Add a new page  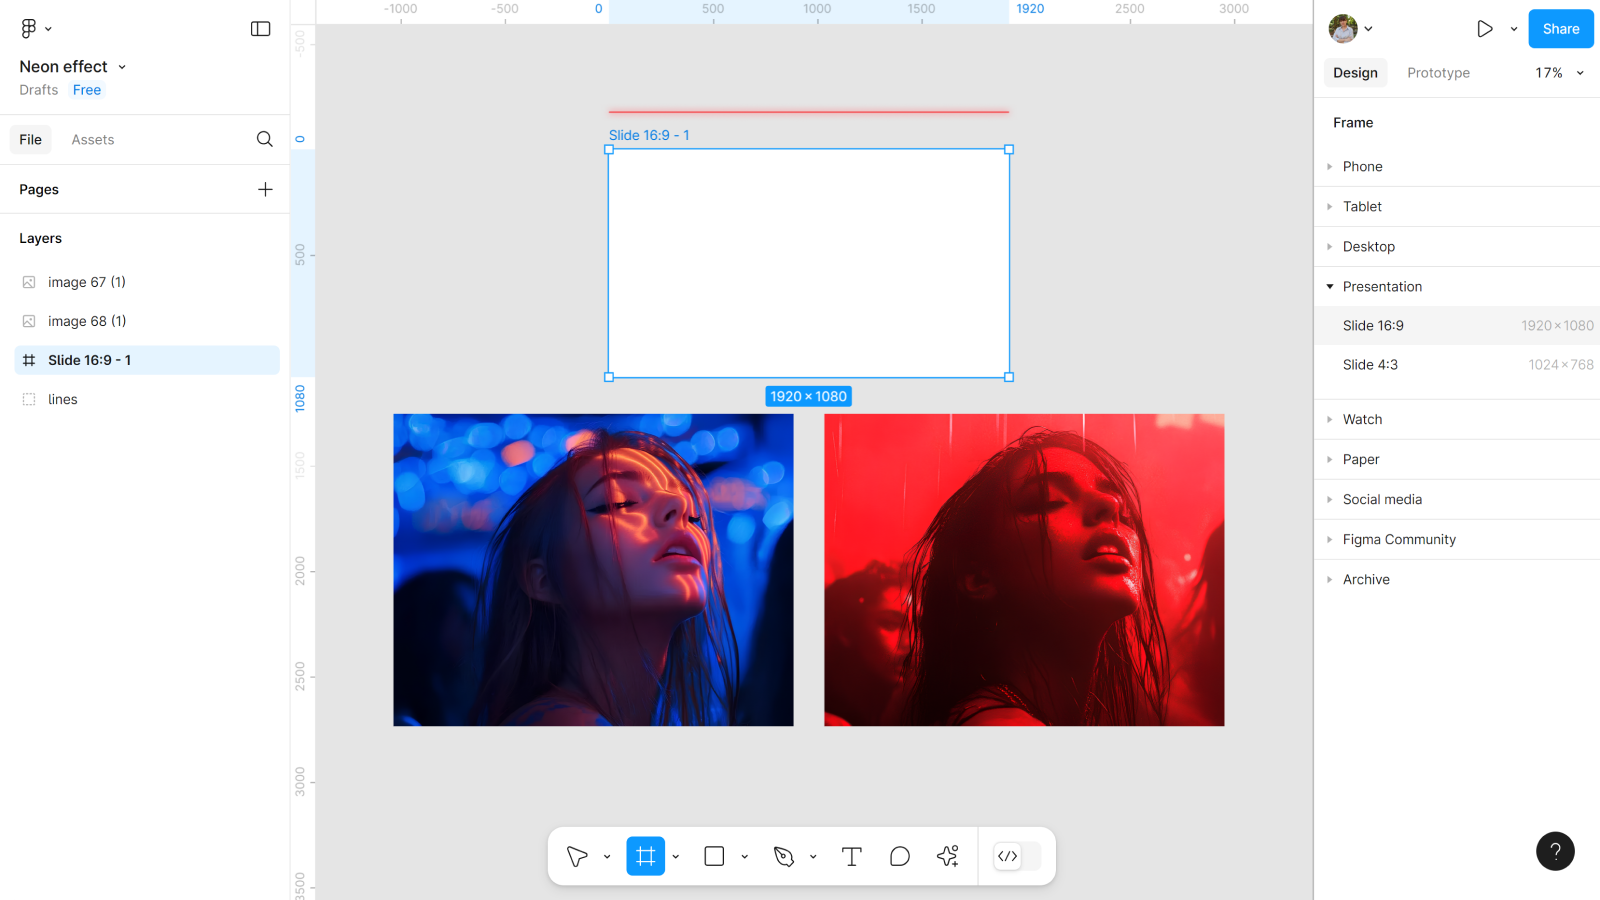pos(265,189)
